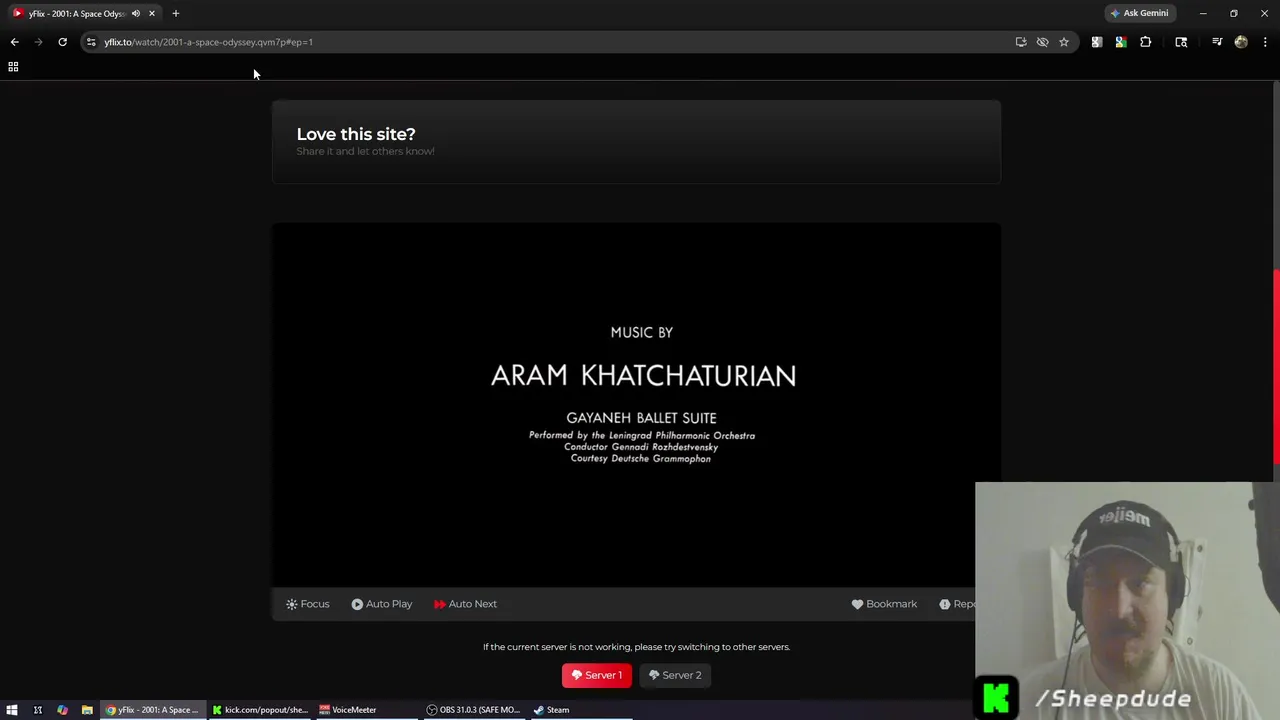
Task: Toggle the Auto Next option
Action: 465,604
